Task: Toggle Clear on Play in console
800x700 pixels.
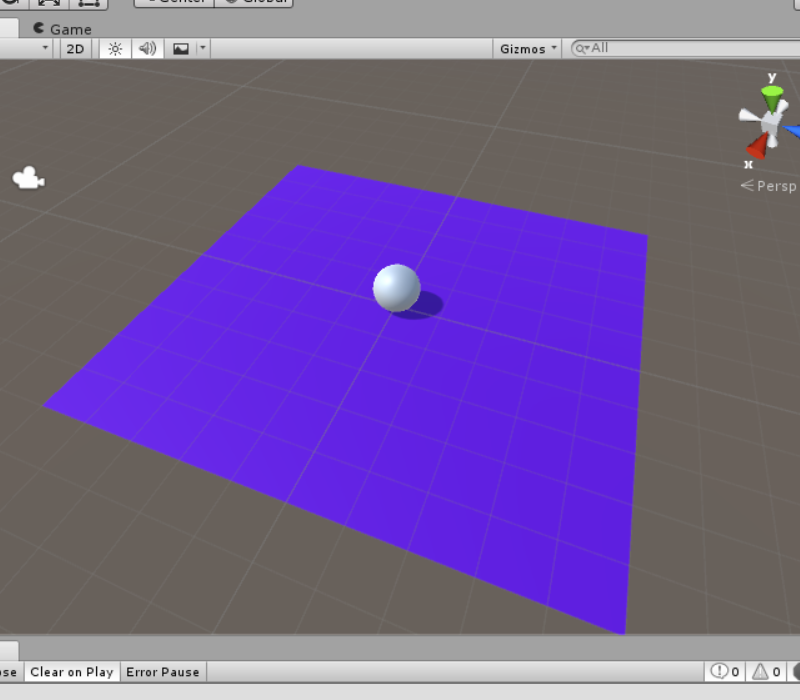Action: (71, 672)
